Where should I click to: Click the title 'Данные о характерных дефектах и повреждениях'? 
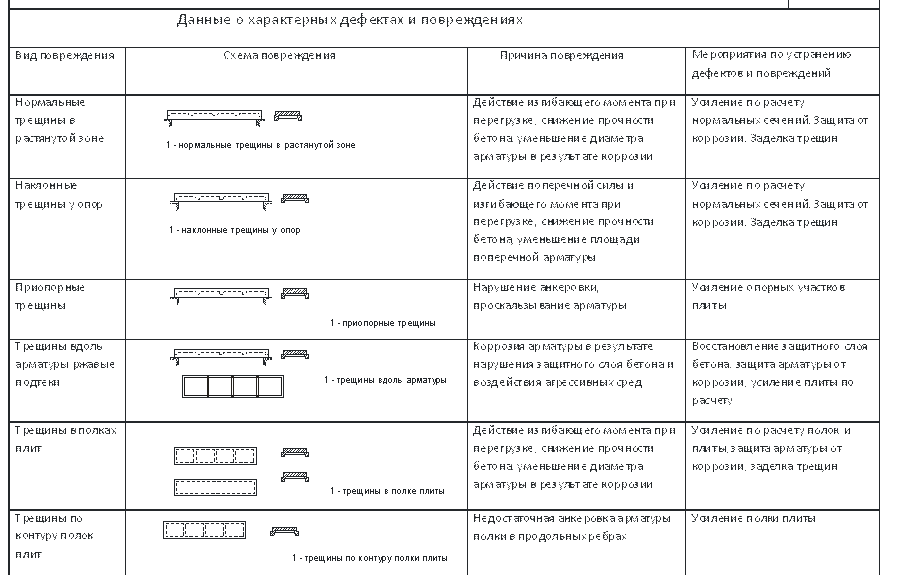pyautogui.click(x=349, y=21)
